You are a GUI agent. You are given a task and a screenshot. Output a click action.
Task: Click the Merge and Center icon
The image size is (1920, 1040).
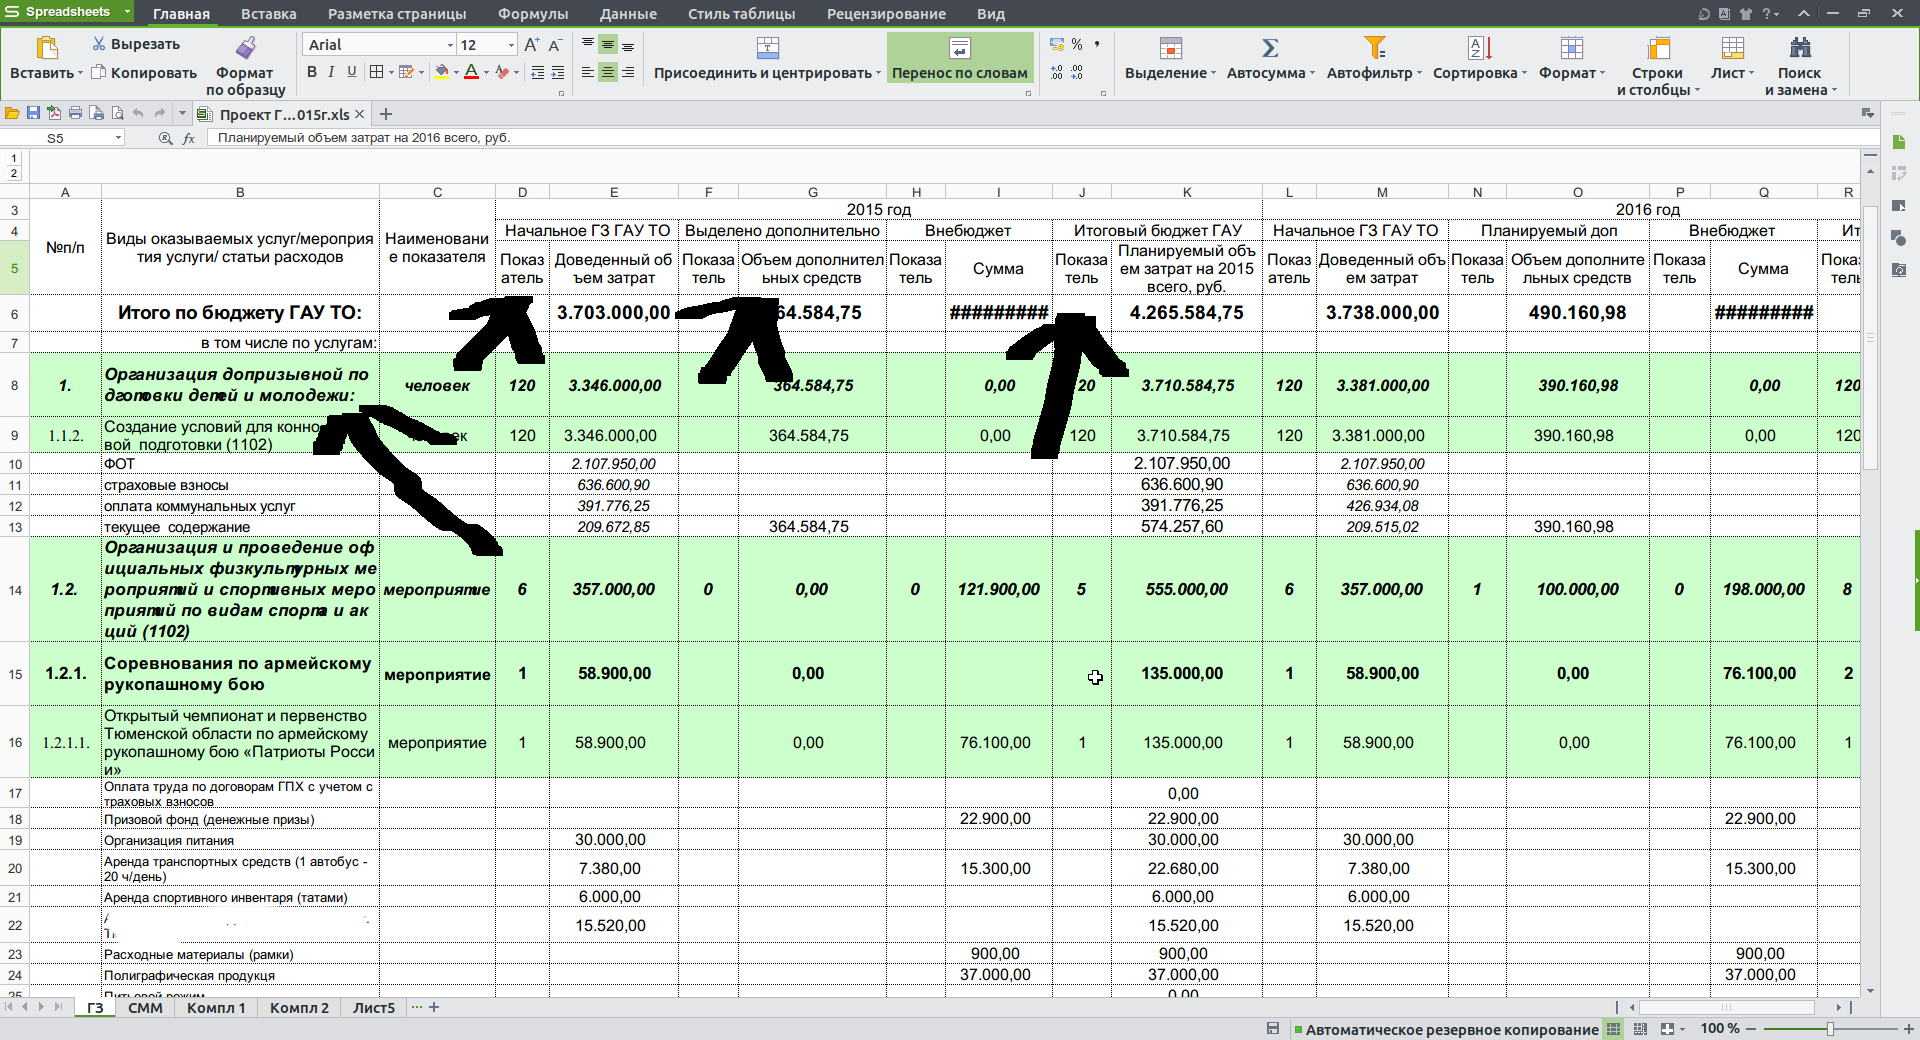767,48
